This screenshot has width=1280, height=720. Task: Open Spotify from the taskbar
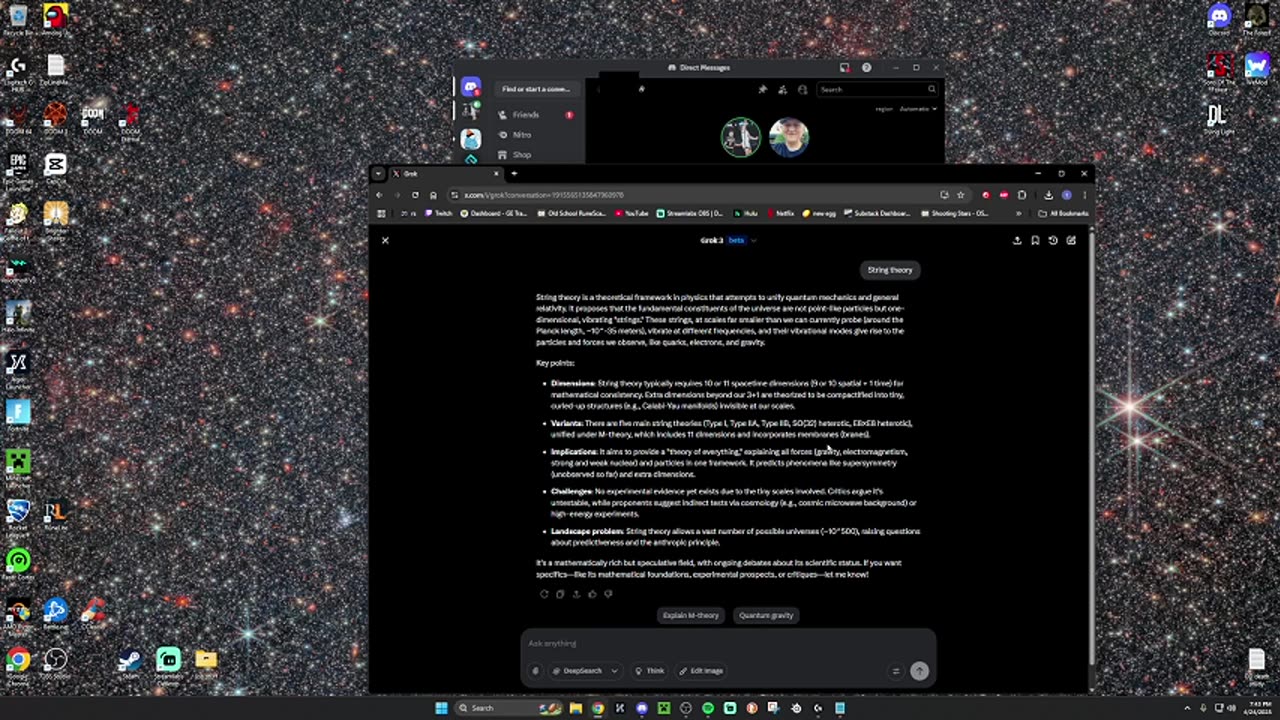[x=708, y=708]
